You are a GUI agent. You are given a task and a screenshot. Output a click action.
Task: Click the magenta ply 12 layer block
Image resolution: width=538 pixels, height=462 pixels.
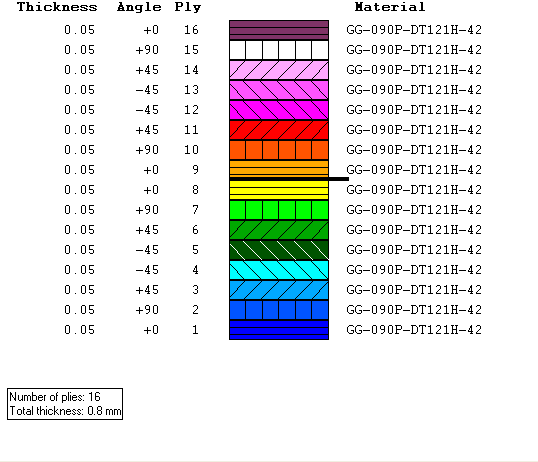pos(279,110)
